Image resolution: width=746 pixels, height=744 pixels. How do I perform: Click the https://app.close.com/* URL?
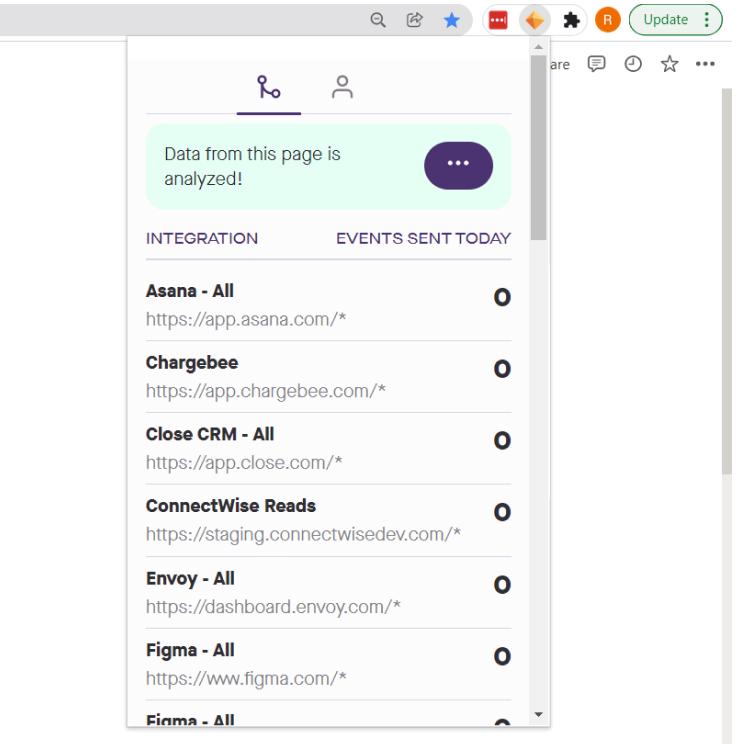[x=244, y=463]
